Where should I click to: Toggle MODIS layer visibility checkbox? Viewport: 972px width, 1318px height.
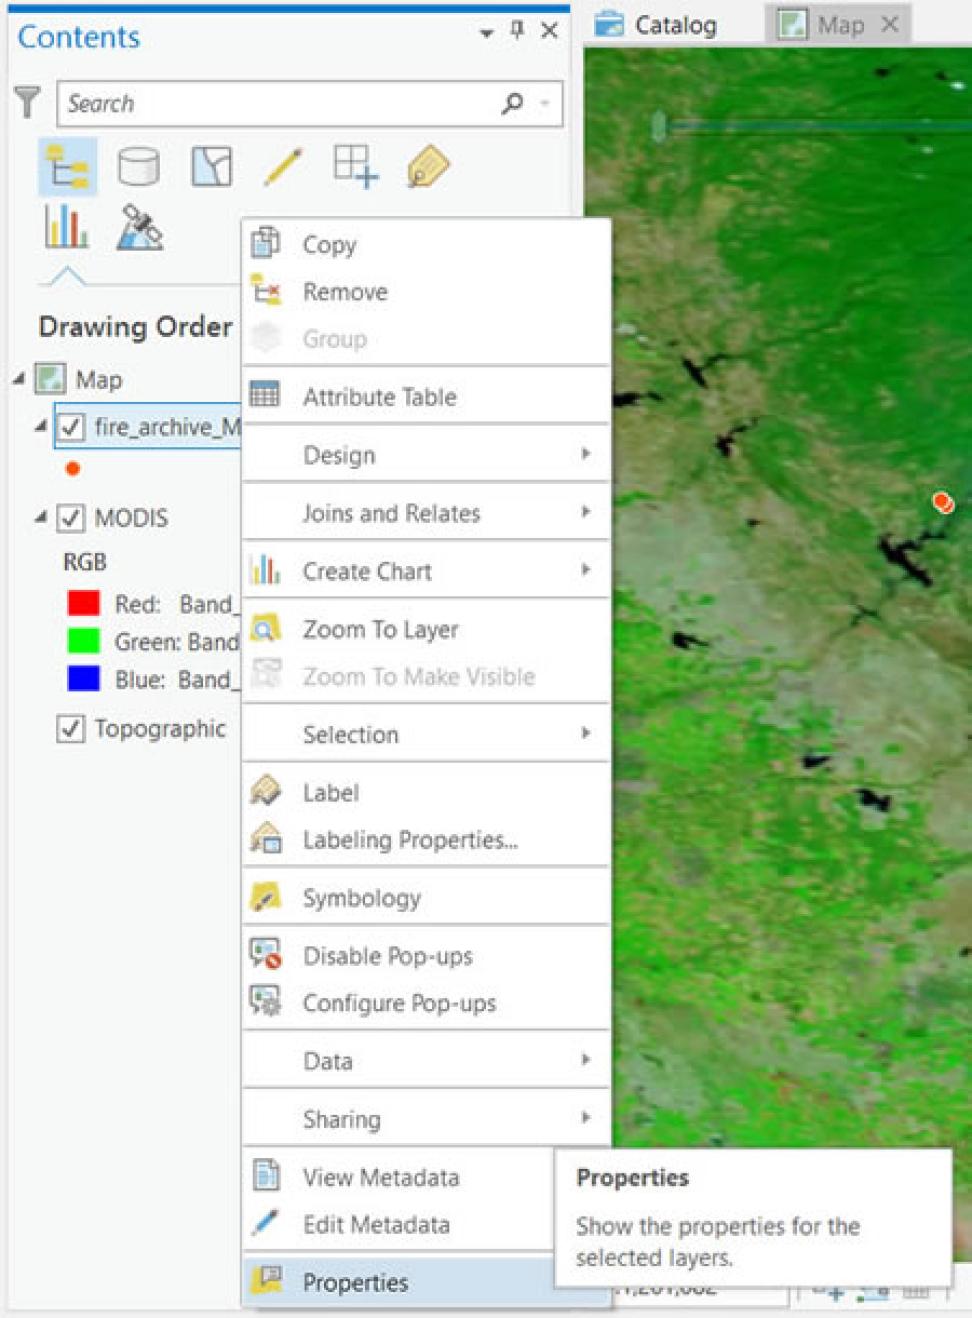pyautogui.click(x=71, y=518)
